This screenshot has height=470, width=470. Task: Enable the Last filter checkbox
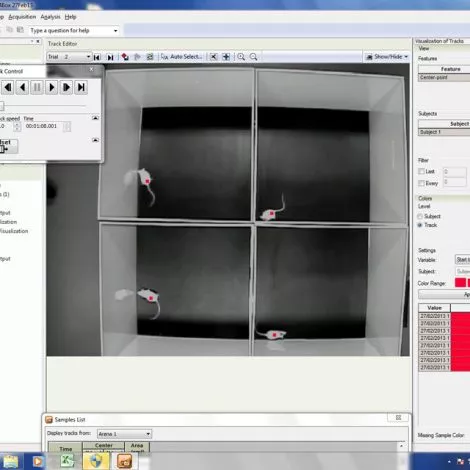[421, 171]
